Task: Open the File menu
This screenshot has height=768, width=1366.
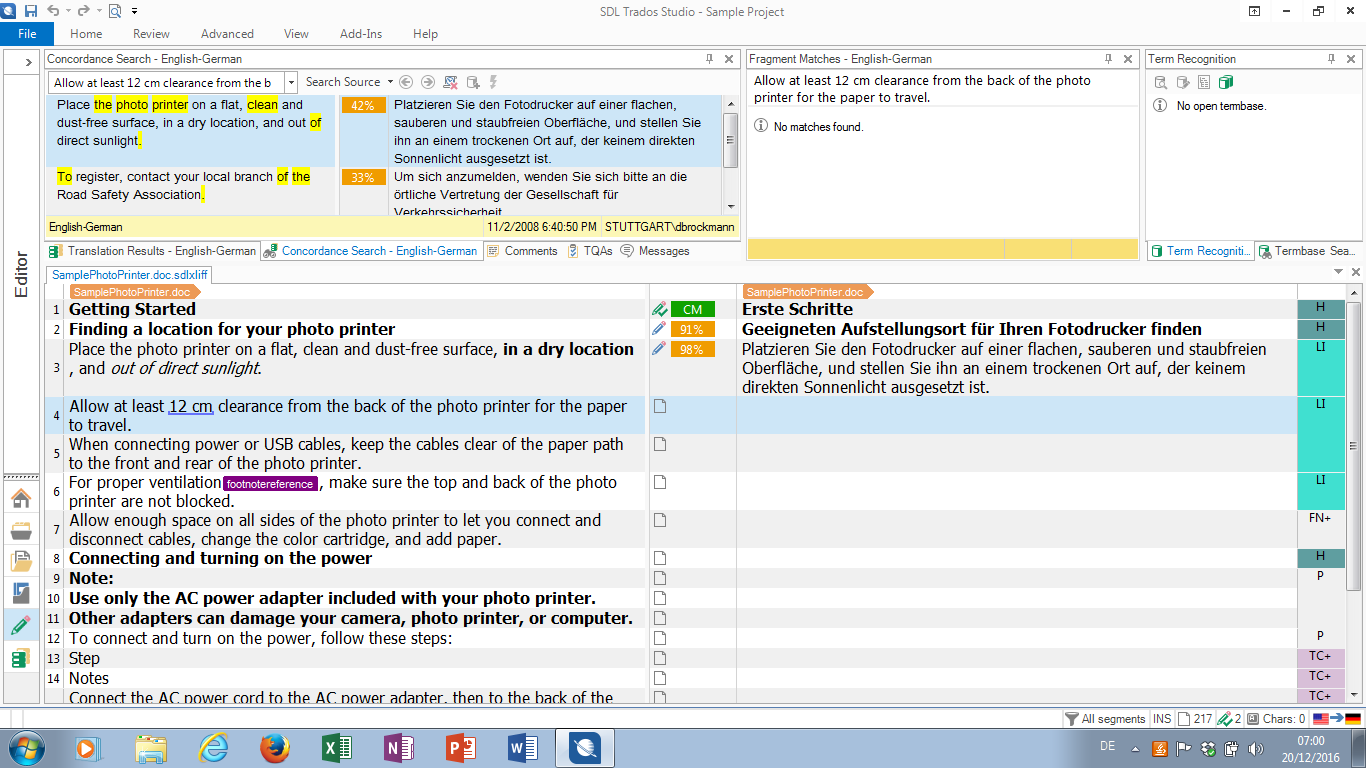Action: [x=27, y=33]
